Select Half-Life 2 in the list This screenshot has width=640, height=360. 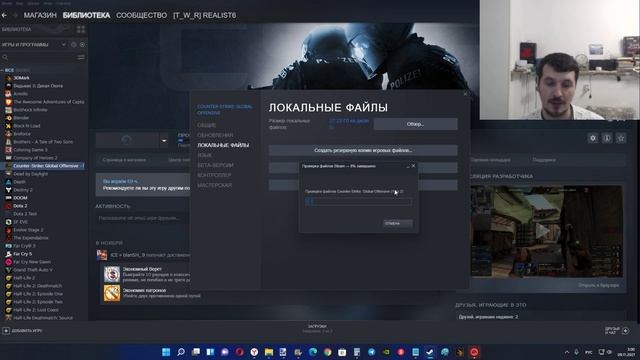pos(24,278)
